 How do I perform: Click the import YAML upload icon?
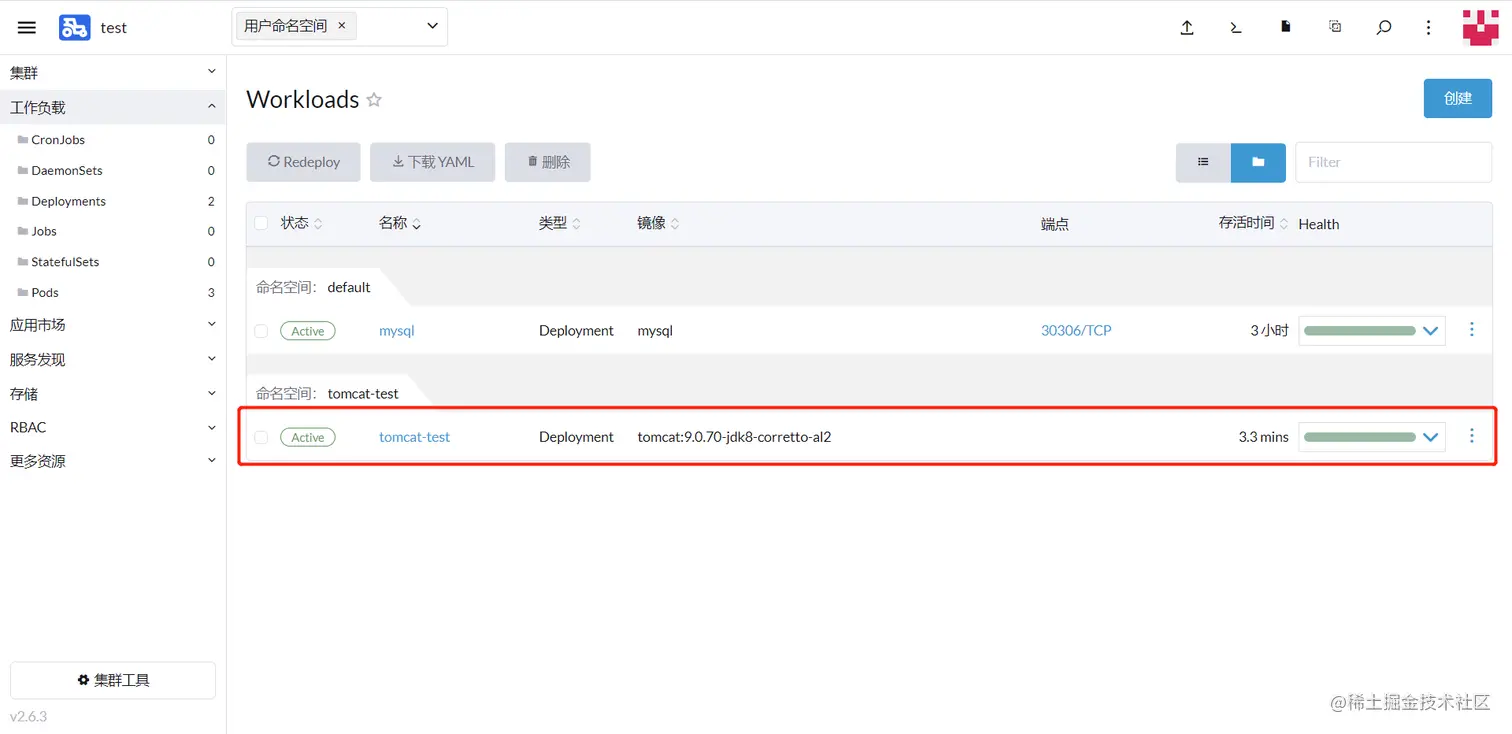coord(1187,28)
